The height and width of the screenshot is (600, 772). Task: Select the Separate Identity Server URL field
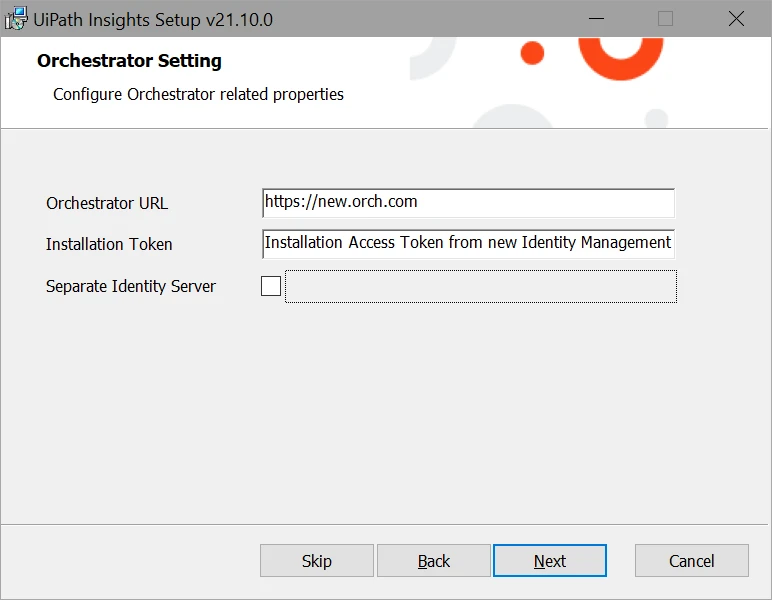[x=481, y=286]
